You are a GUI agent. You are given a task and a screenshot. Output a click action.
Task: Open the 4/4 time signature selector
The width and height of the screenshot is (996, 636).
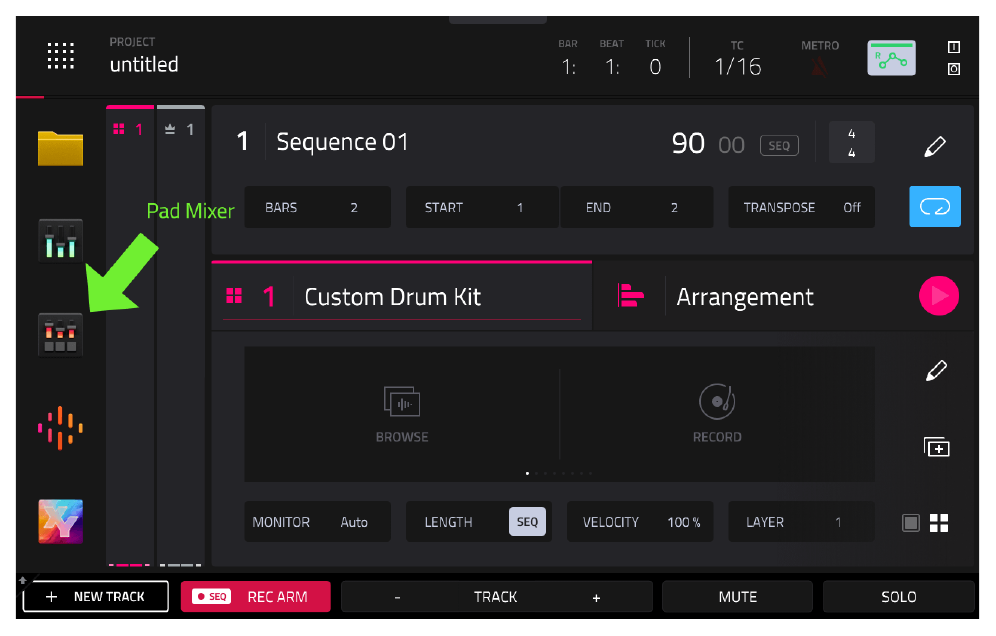tap(852, 142)
